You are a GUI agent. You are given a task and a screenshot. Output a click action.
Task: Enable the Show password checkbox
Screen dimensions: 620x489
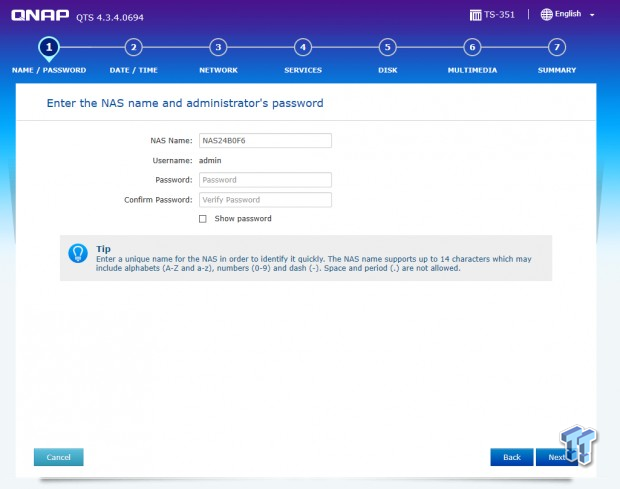pyautogui.click(x=203, y=219)
